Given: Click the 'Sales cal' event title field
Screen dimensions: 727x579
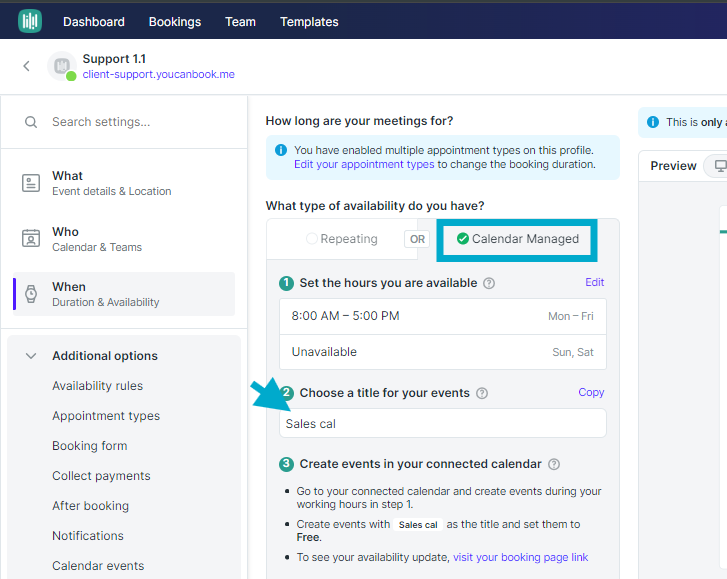Looking at the screenshot, I should [442, 423].
